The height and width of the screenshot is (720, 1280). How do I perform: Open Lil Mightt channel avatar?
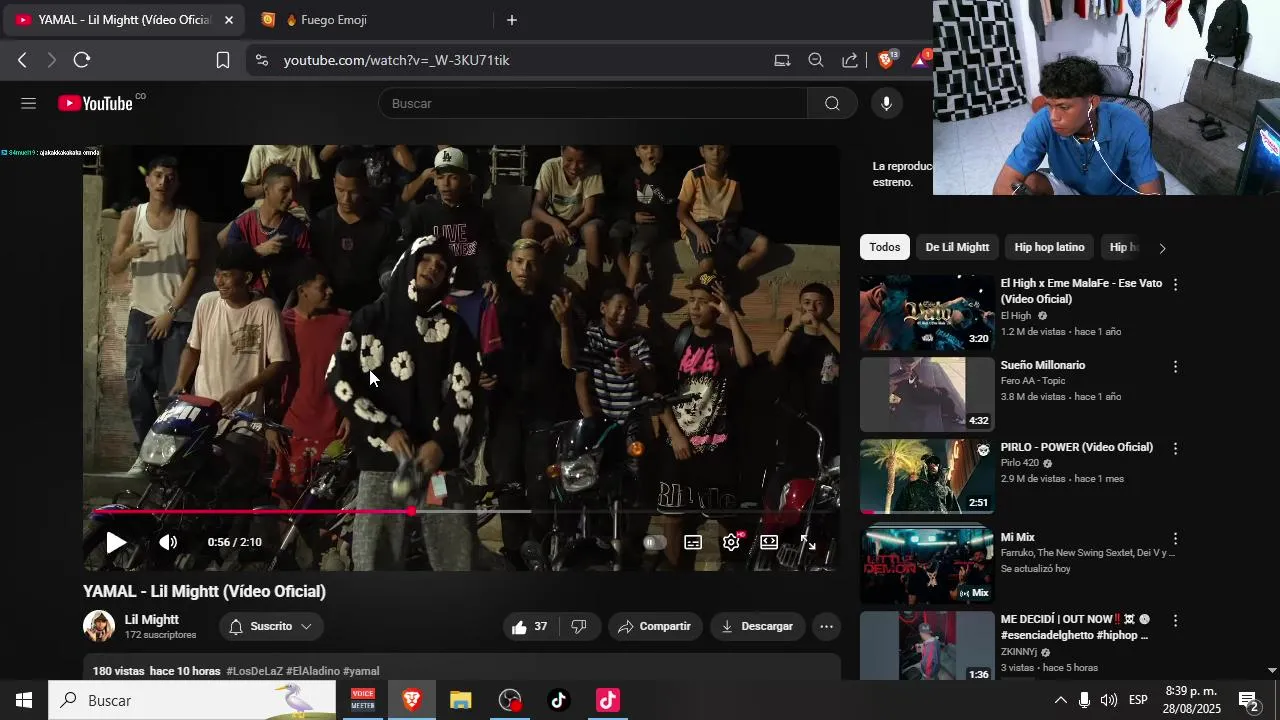99,626
